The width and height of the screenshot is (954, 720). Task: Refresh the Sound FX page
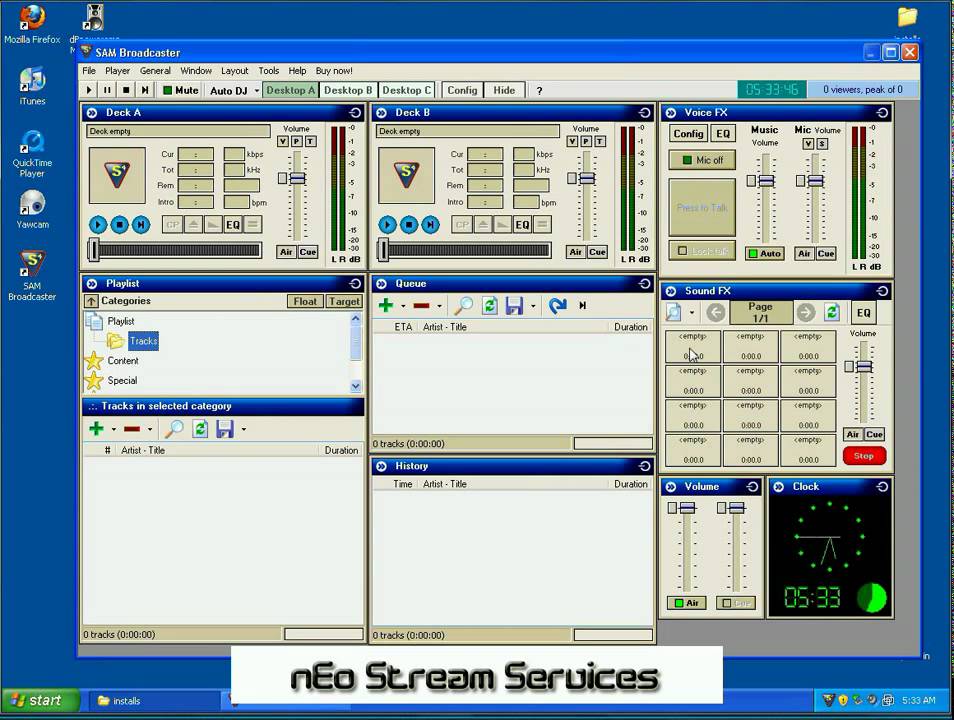click(x=832, y=313)
